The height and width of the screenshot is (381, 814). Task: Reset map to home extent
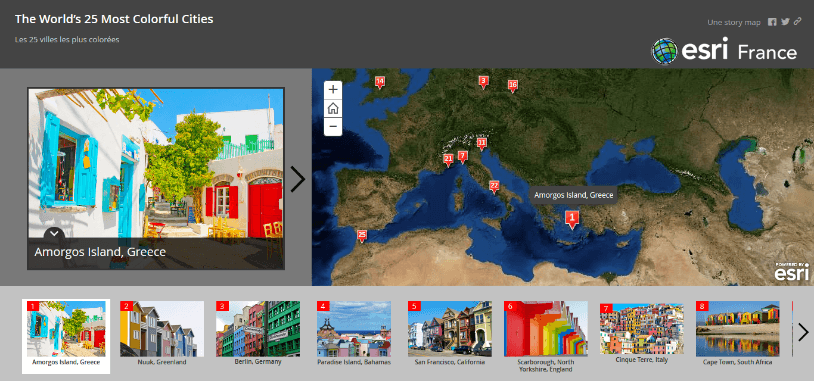[333, 108]
